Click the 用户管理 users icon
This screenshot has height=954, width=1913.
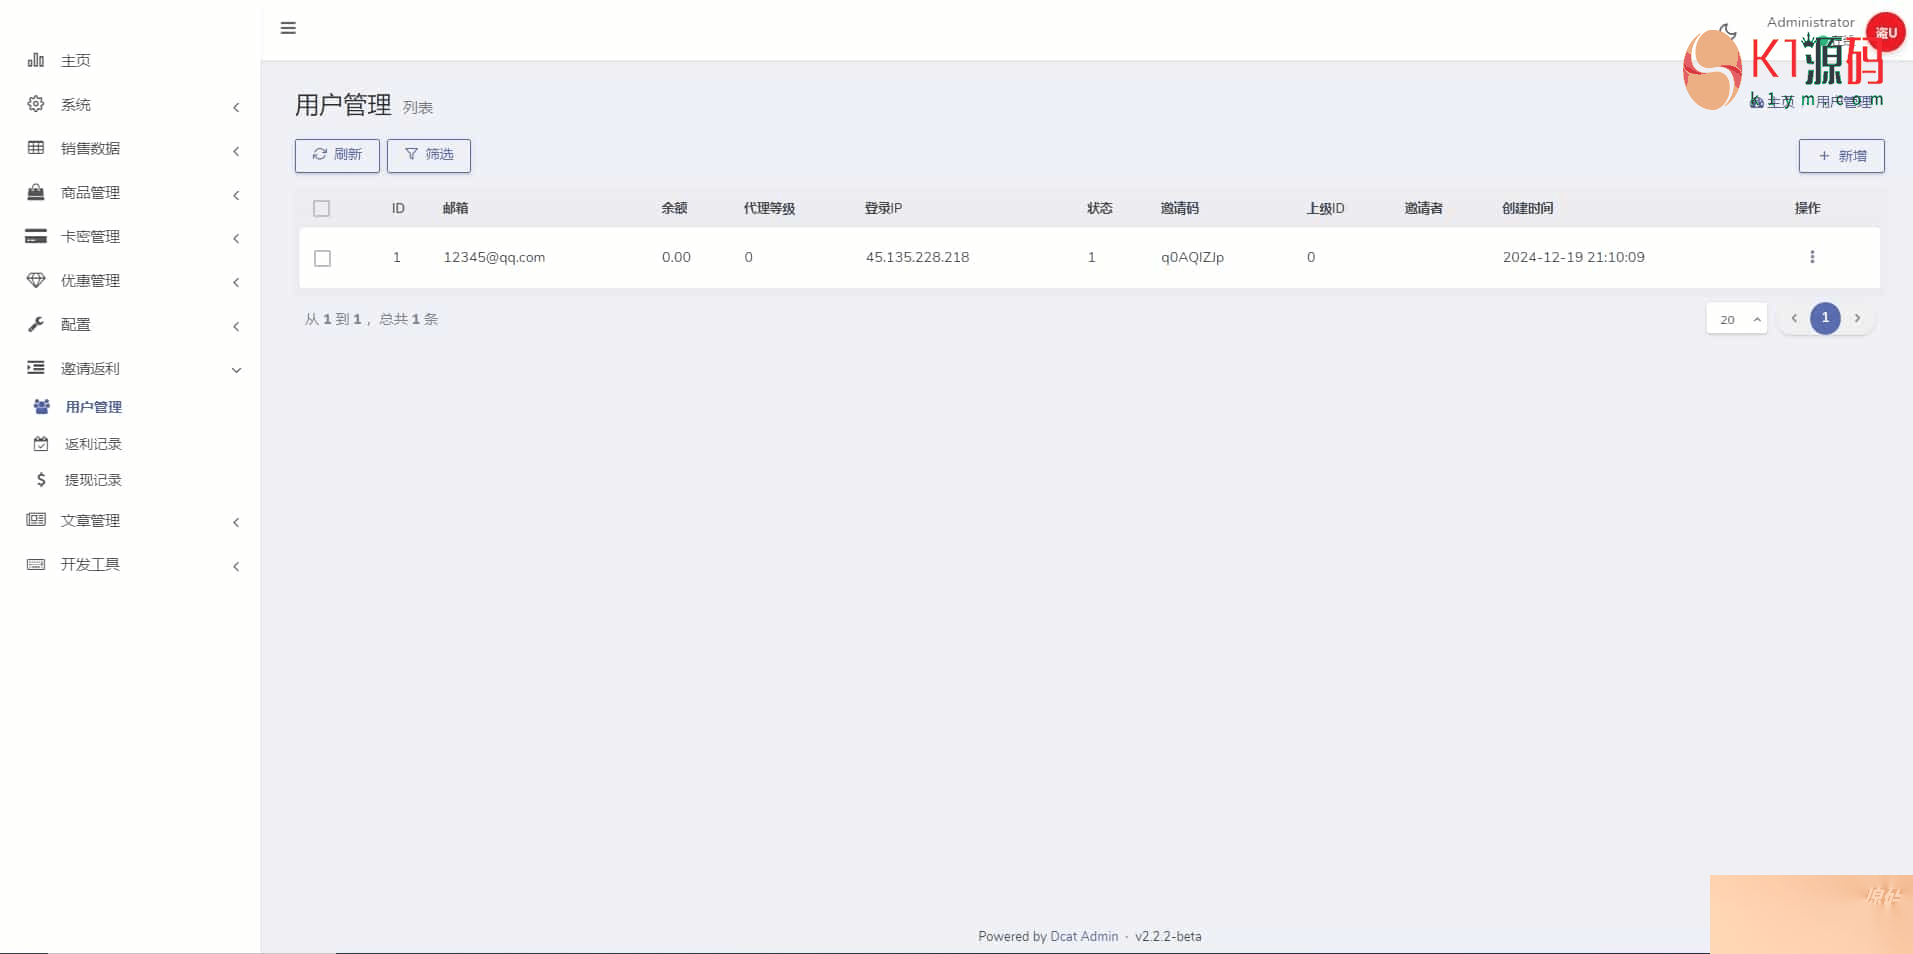point(41,407)
